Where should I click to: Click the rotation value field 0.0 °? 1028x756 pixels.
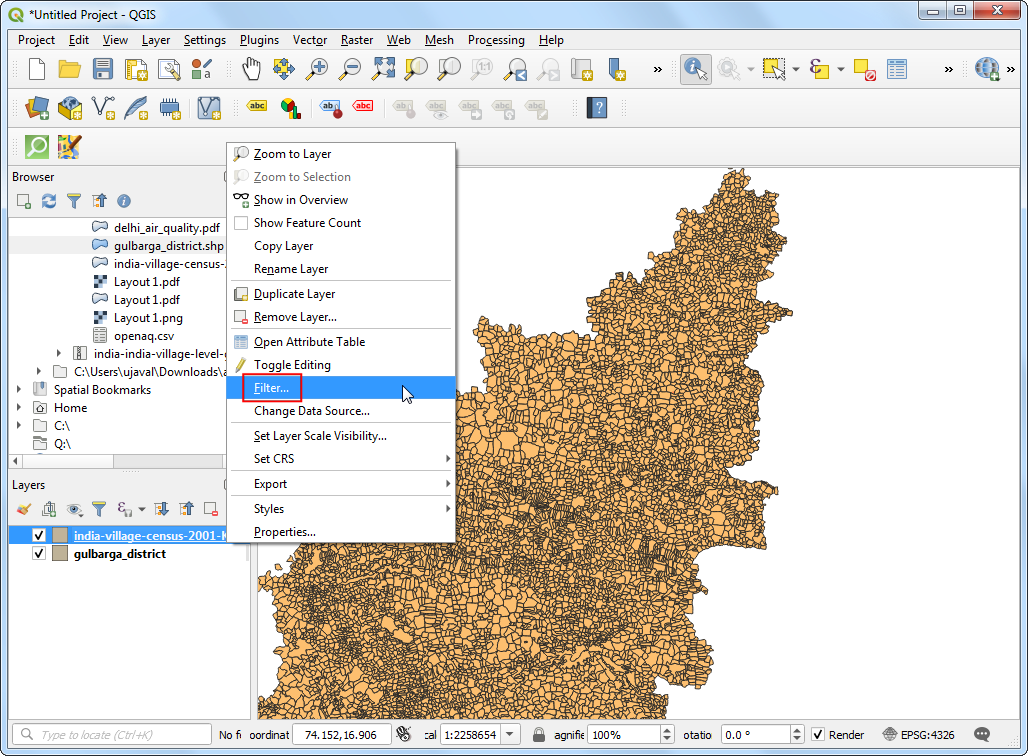[x=756, y=734]
